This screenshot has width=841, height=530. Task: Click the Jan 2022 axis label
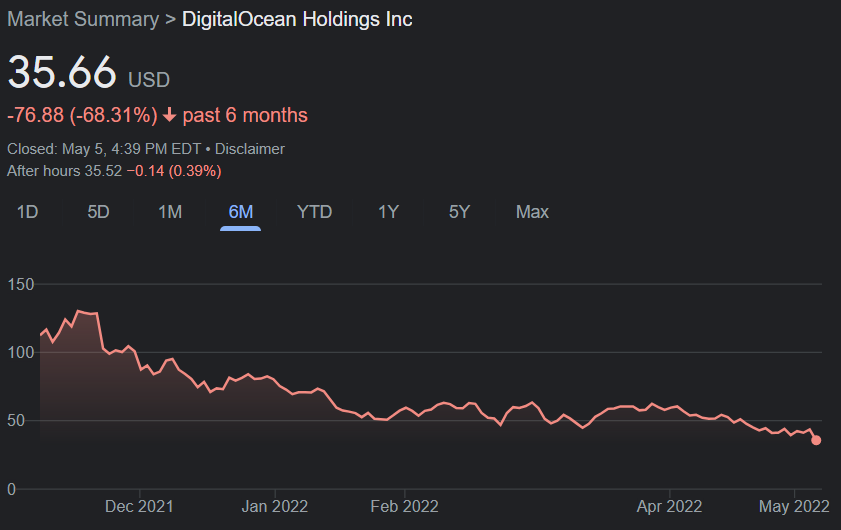point(275,506)
